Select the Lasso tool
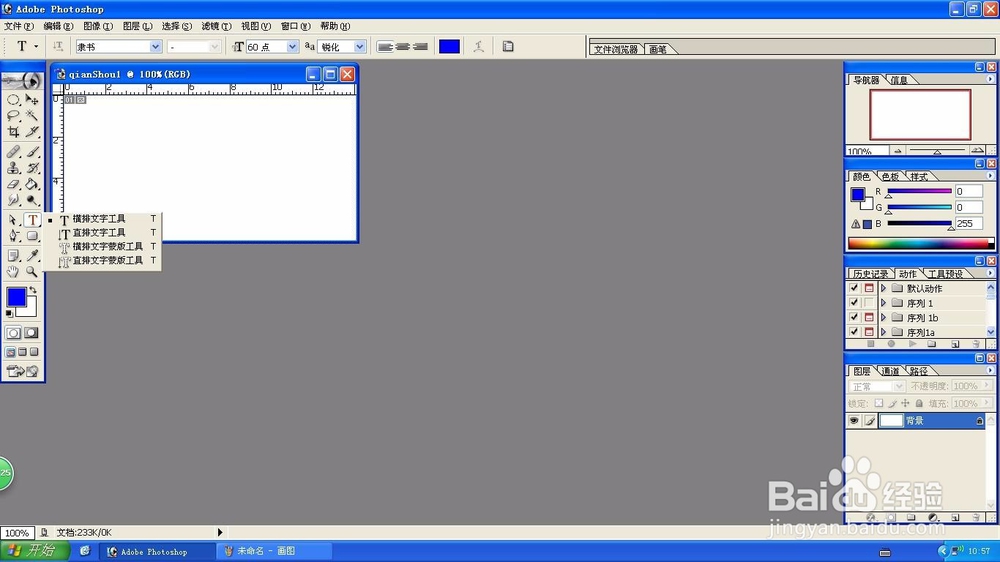The height and width of the screenshot is (562, 1000). pos(13,115)
